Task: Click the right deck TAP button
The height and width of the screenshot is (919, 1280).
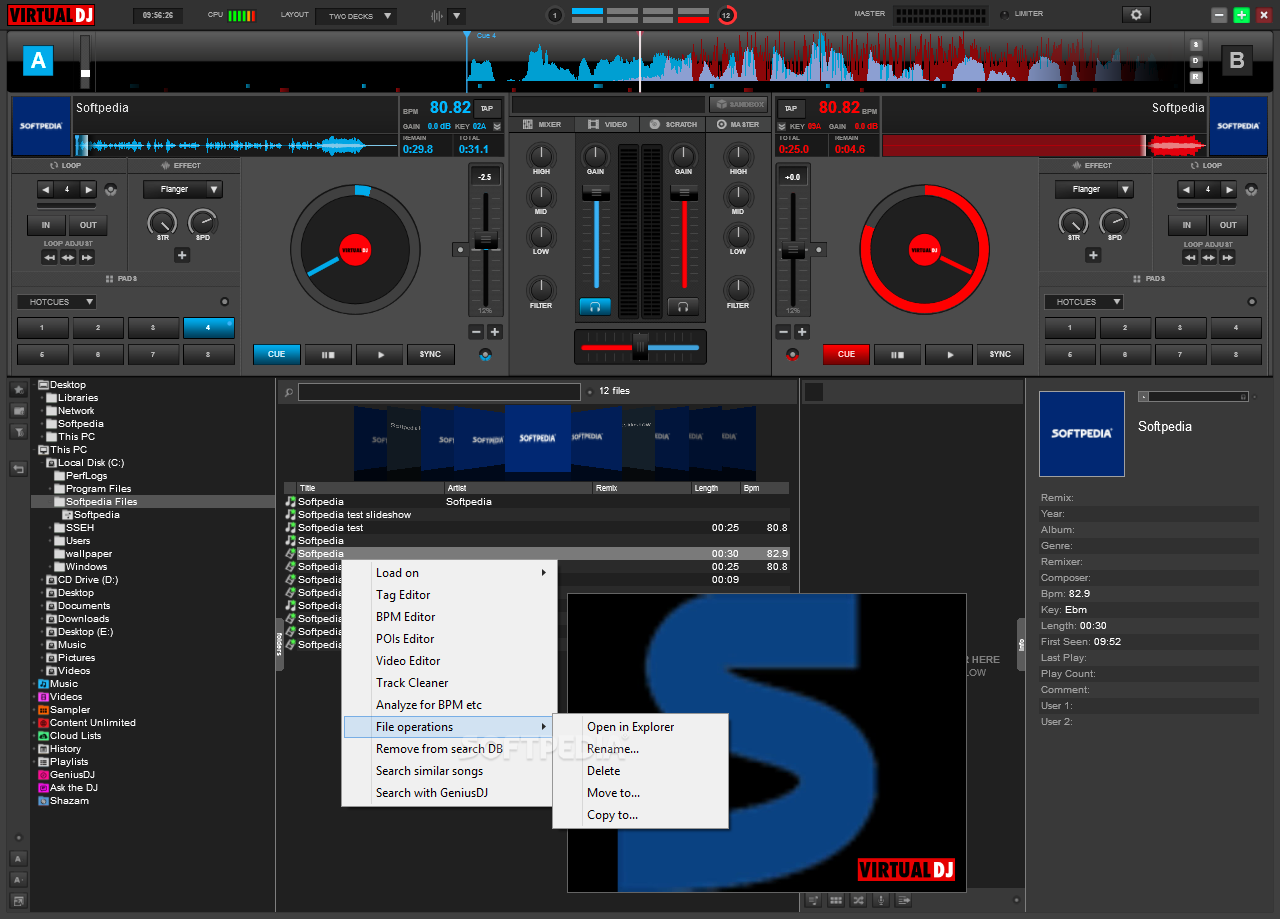Action: [x=790, y=108]
